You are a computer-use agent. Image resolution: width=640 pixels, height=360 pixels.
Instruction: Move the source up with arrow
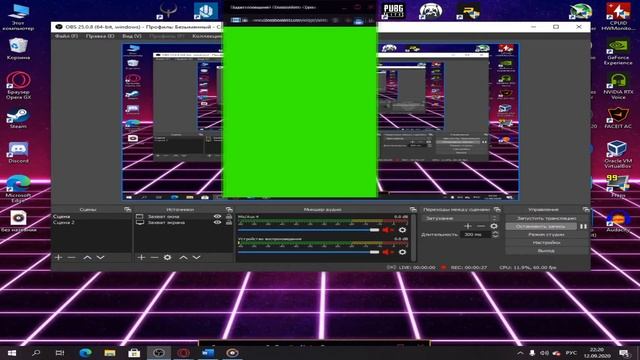coord(183,258)
